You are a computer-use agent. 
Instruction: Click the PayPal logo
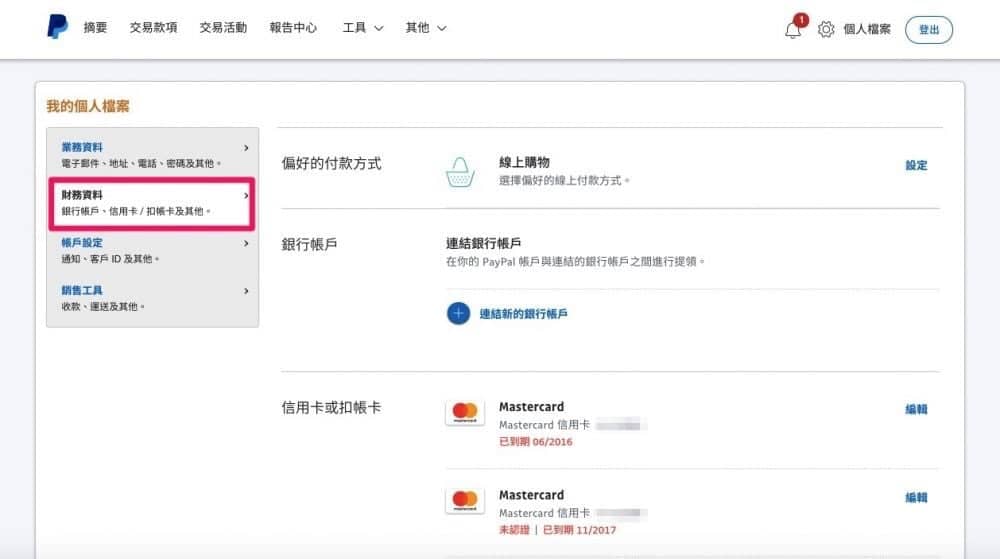[x=57, y=27]
